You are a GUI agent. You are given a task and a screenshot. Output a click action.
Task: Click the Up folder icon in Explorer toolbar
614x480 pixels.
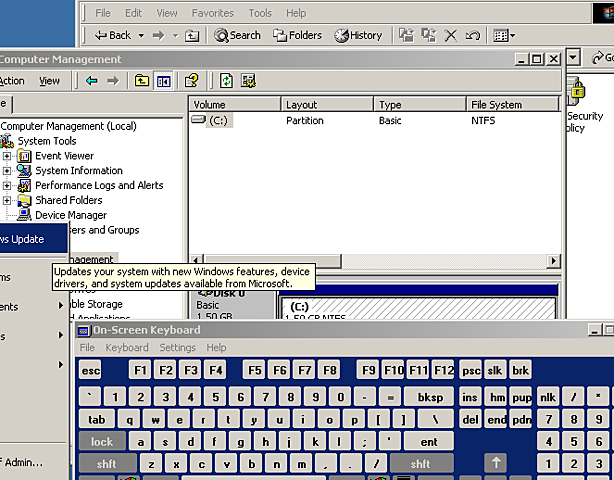[x=192, y=36]
